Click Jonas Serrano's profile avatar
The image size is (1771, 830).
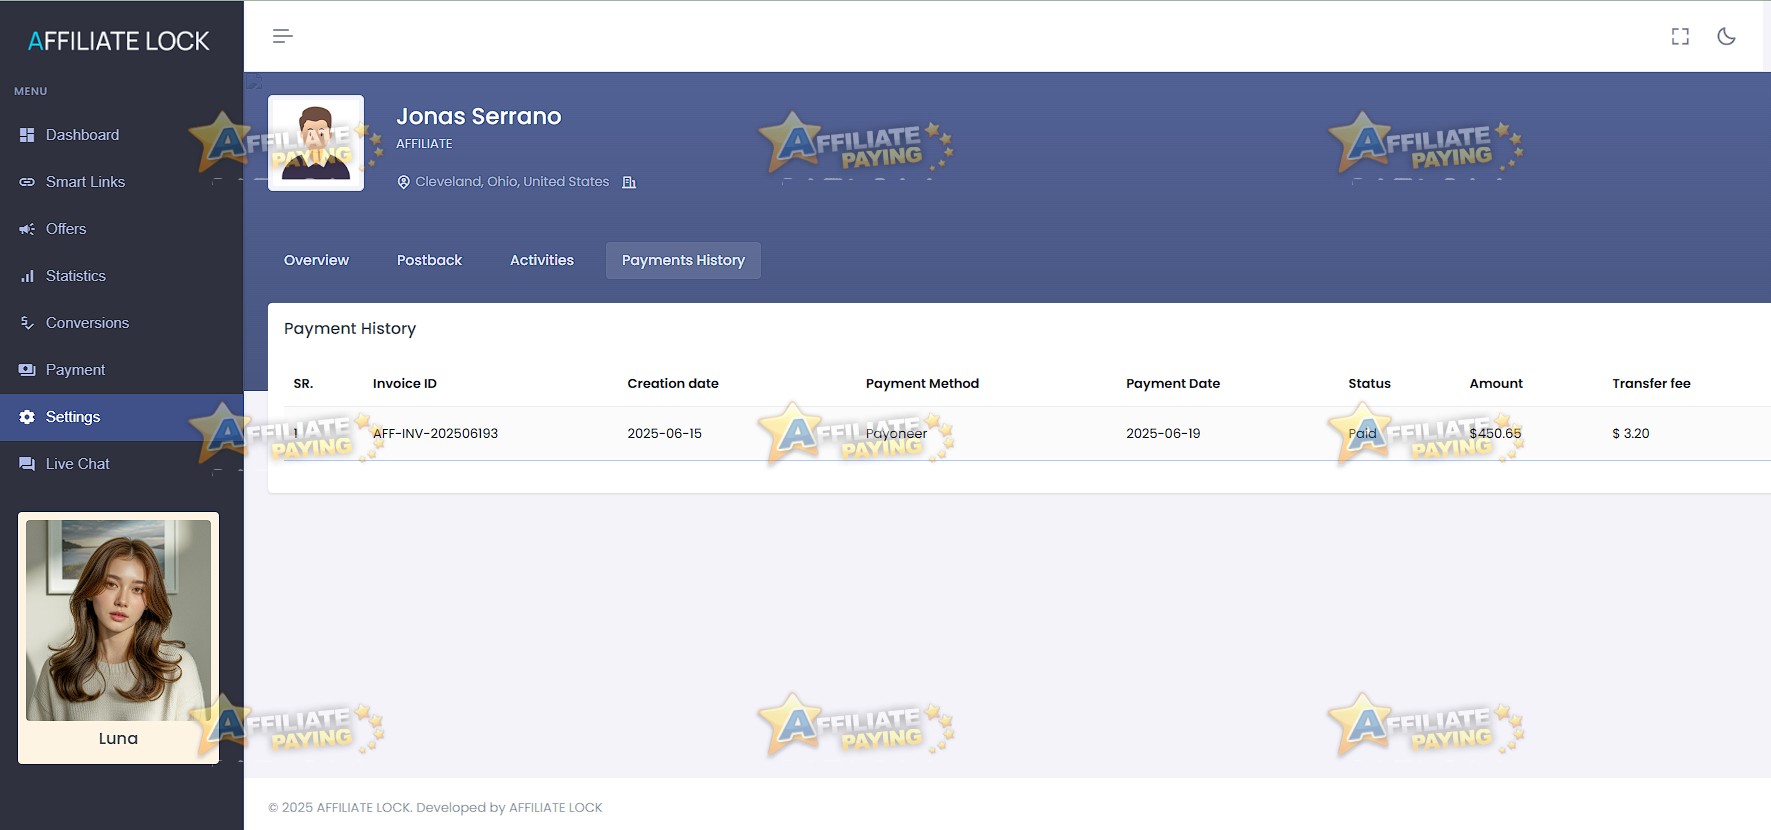[316, 143]
